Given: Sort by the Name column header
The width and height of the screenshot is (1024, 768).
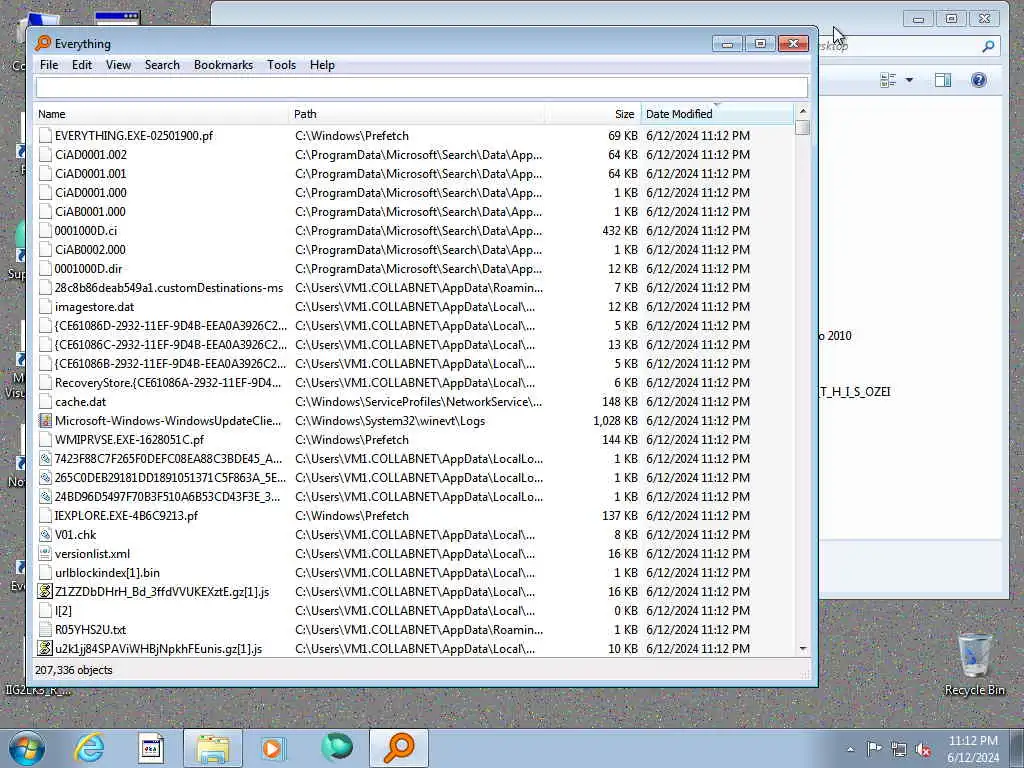Looking at the screenshot, I should [x=161, y=114].
